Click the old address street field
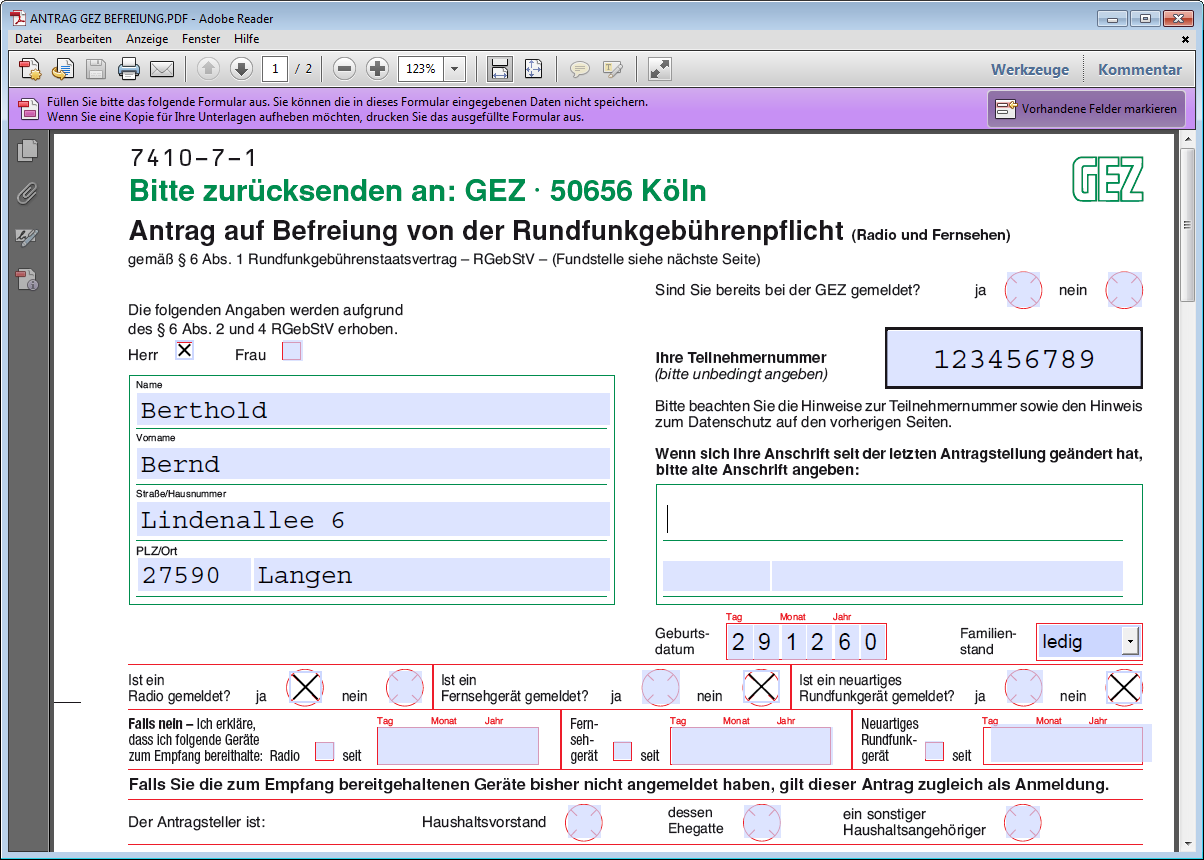1204x860 pixels. coord(892,519)
